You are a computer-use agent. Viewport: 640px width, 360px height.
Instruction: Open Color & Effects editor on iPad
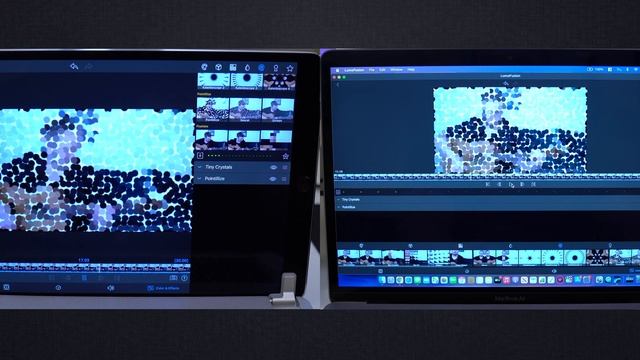[163, 288]
